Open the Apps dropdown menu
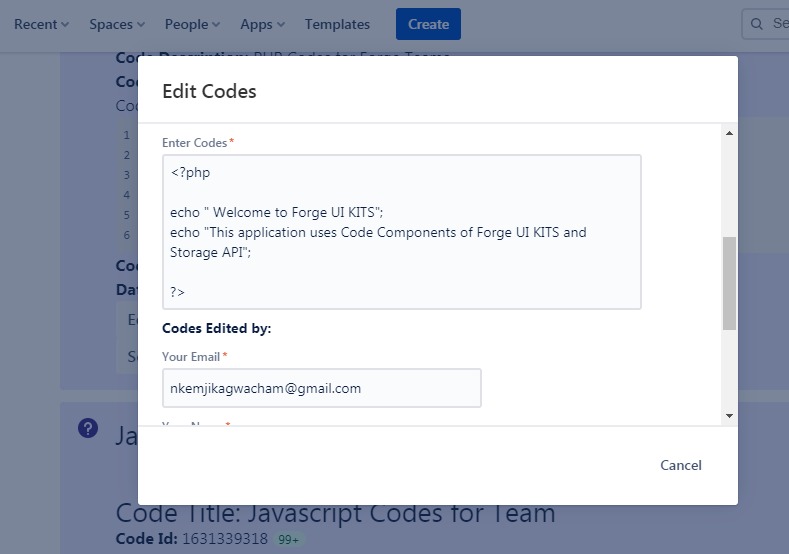This screenshot has width=789, height=554. [x=262, y=24]
